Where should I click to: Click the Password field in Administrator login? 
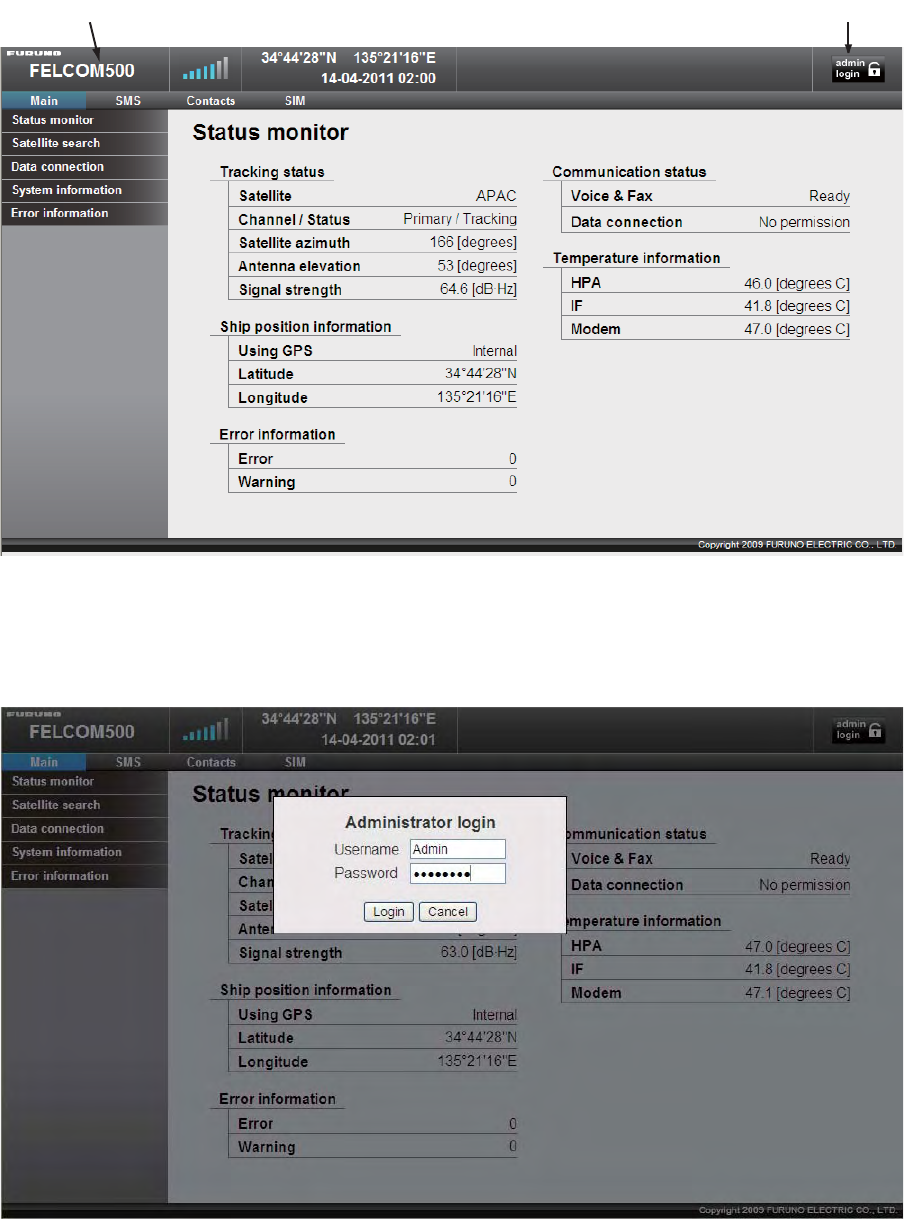pyautogui.click(x=458, y=873)
